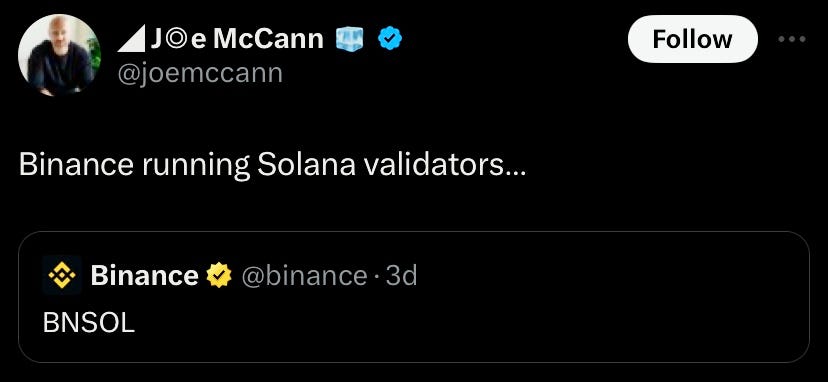This screenshot has width=828, height=382.
Task: Click Binance's gold verified badge
Action: pyautogui.click(x=219, y=275)
